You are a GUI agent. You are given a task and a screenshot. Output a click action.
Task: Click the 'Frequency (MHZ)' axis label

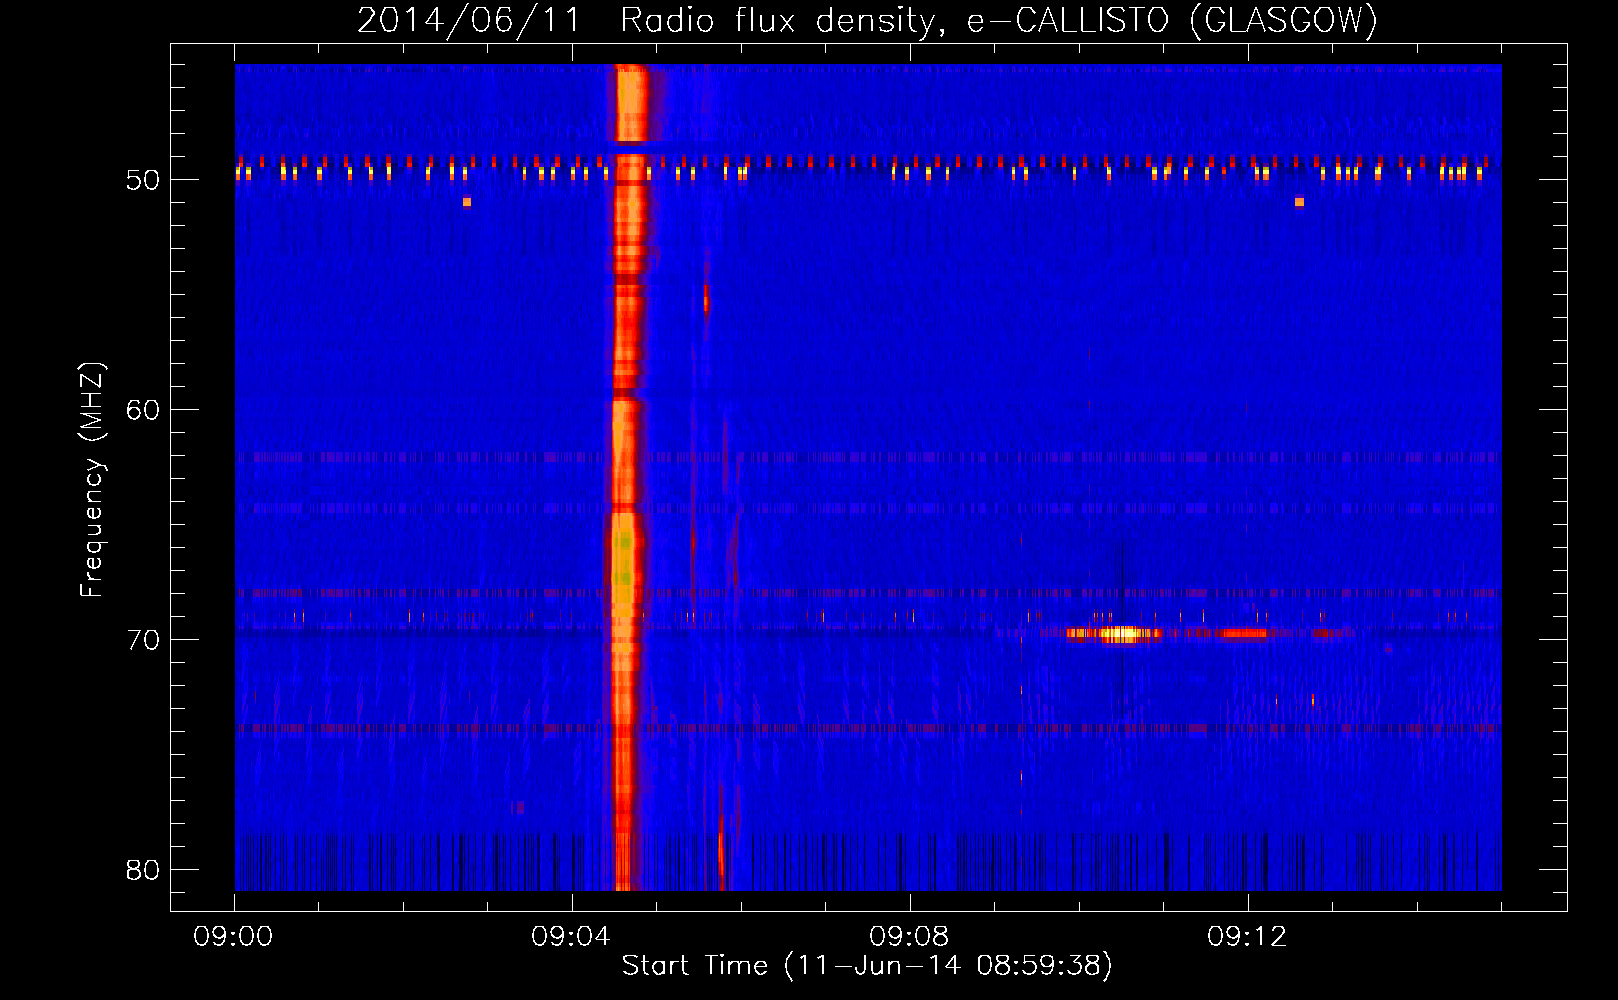[92, 480]
